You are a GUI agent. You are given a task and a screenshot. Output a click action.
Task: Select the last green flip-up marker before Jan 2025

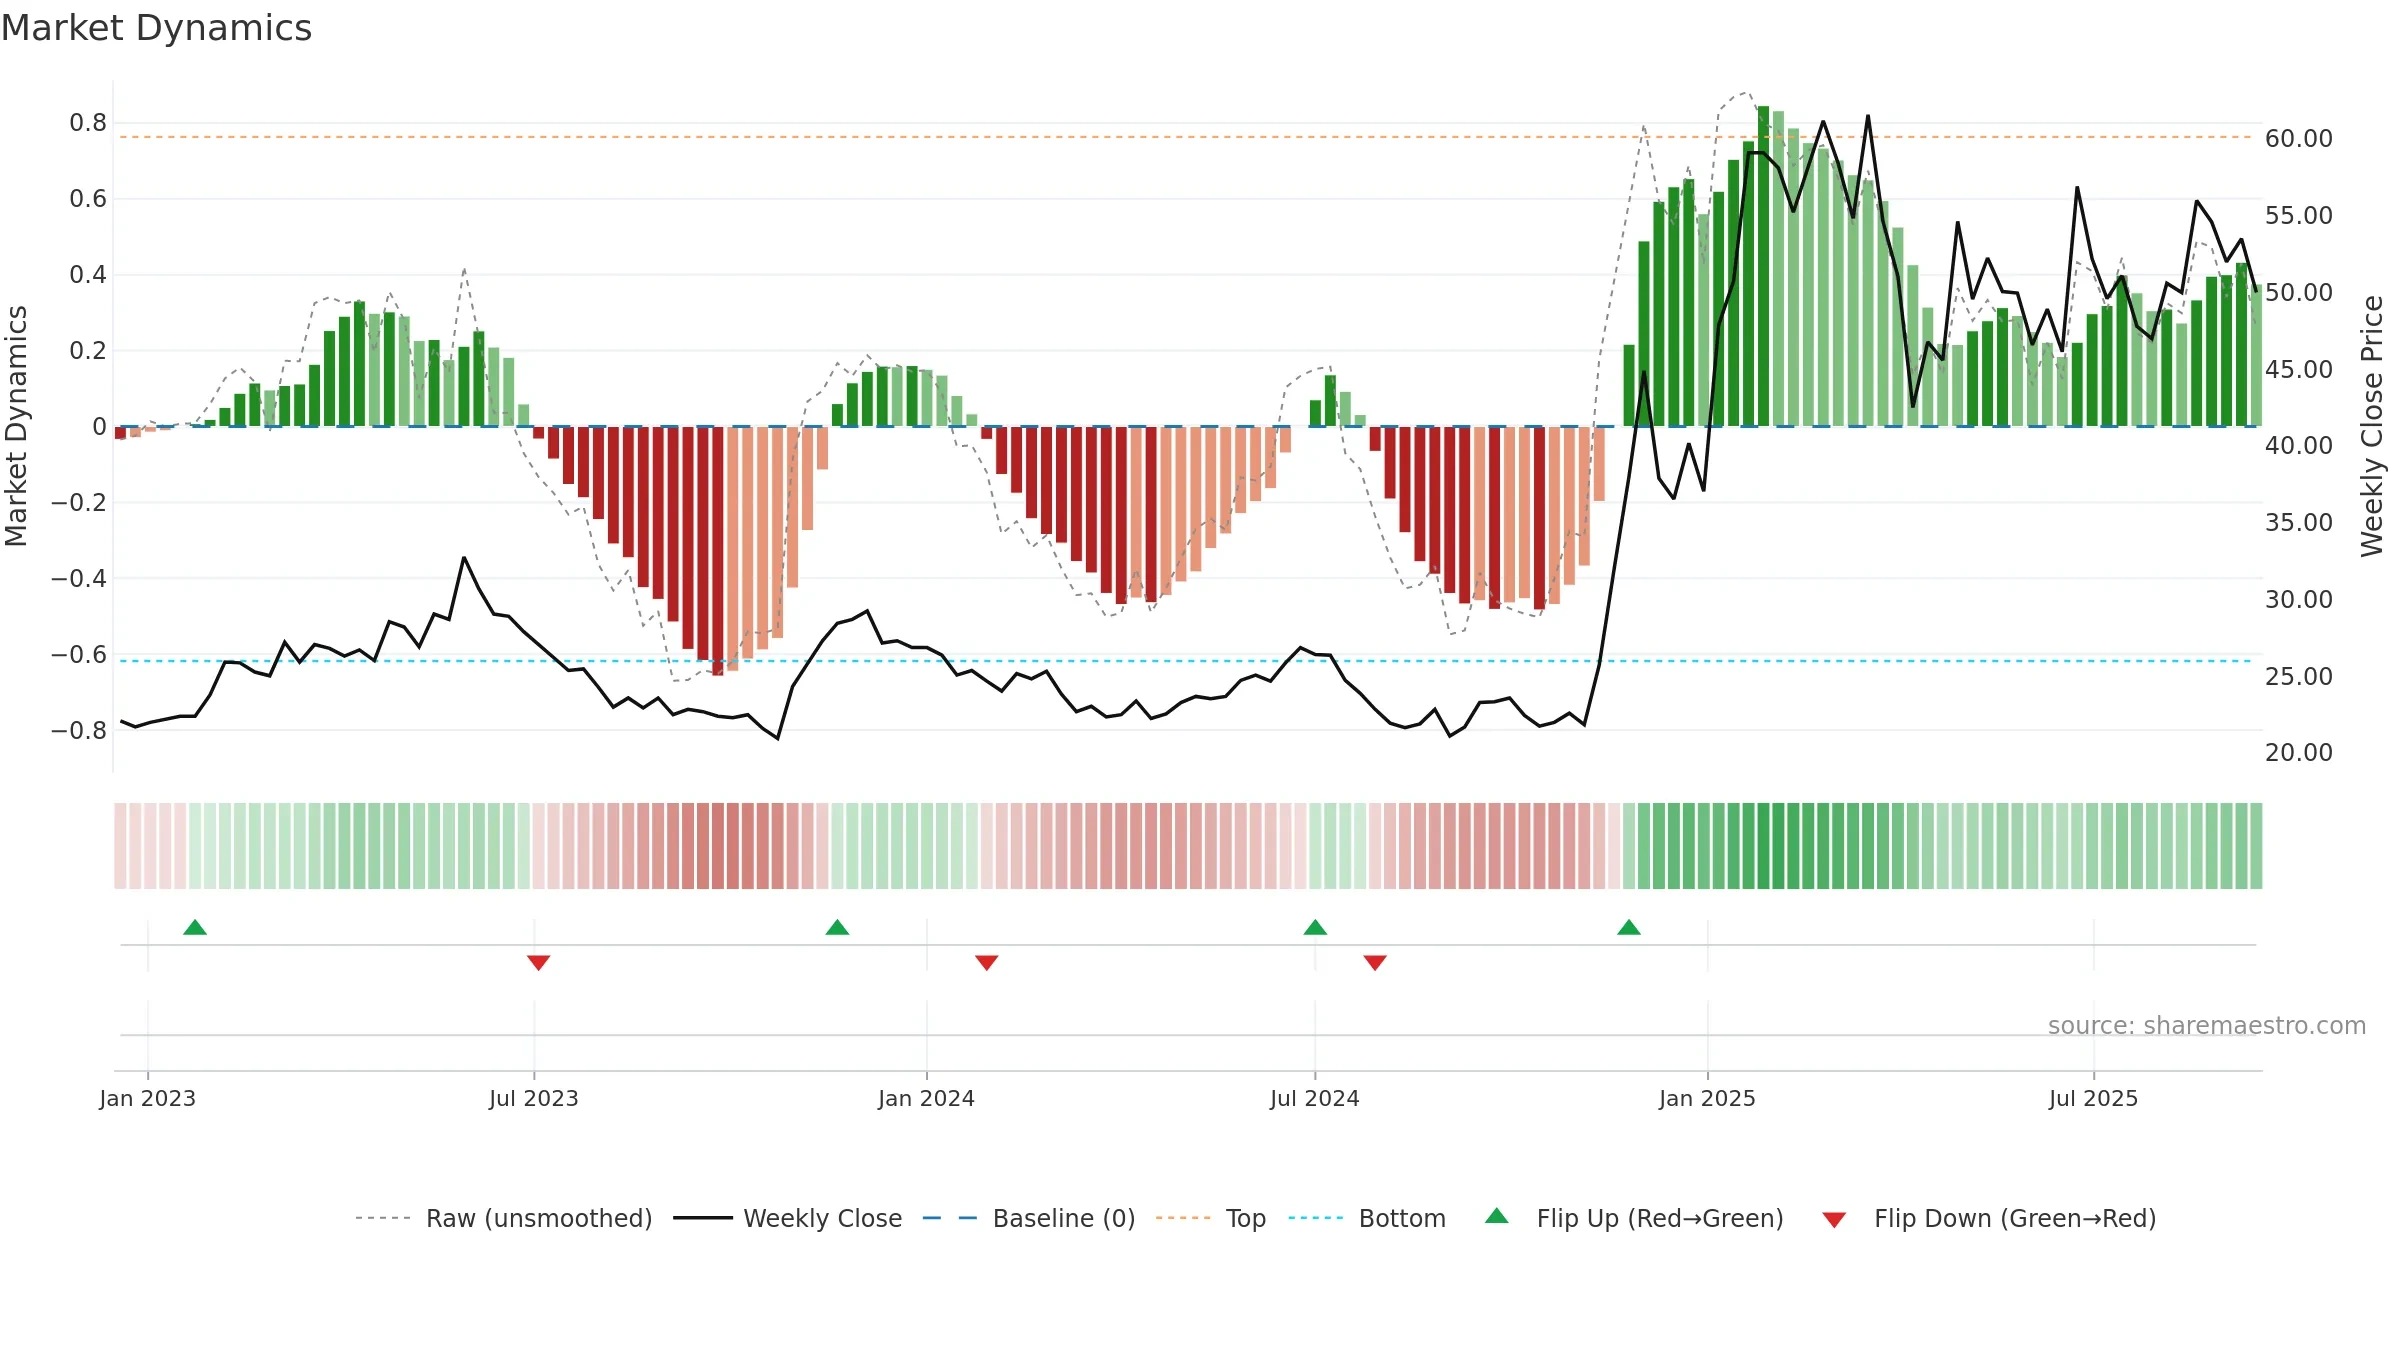[1629, 927]
